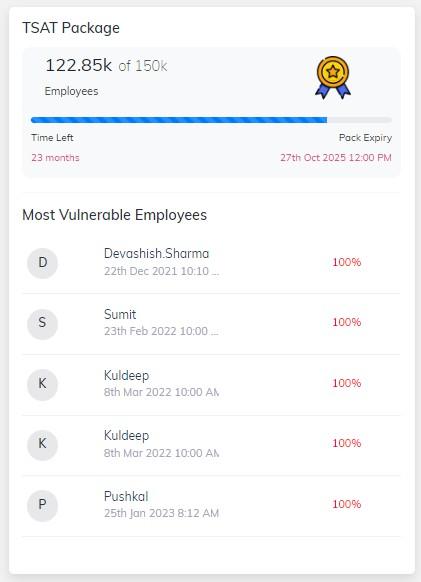421x582 pixels.
Task: Click Sumit's 100% vulnerability score
Action: (x=346, y=322)
